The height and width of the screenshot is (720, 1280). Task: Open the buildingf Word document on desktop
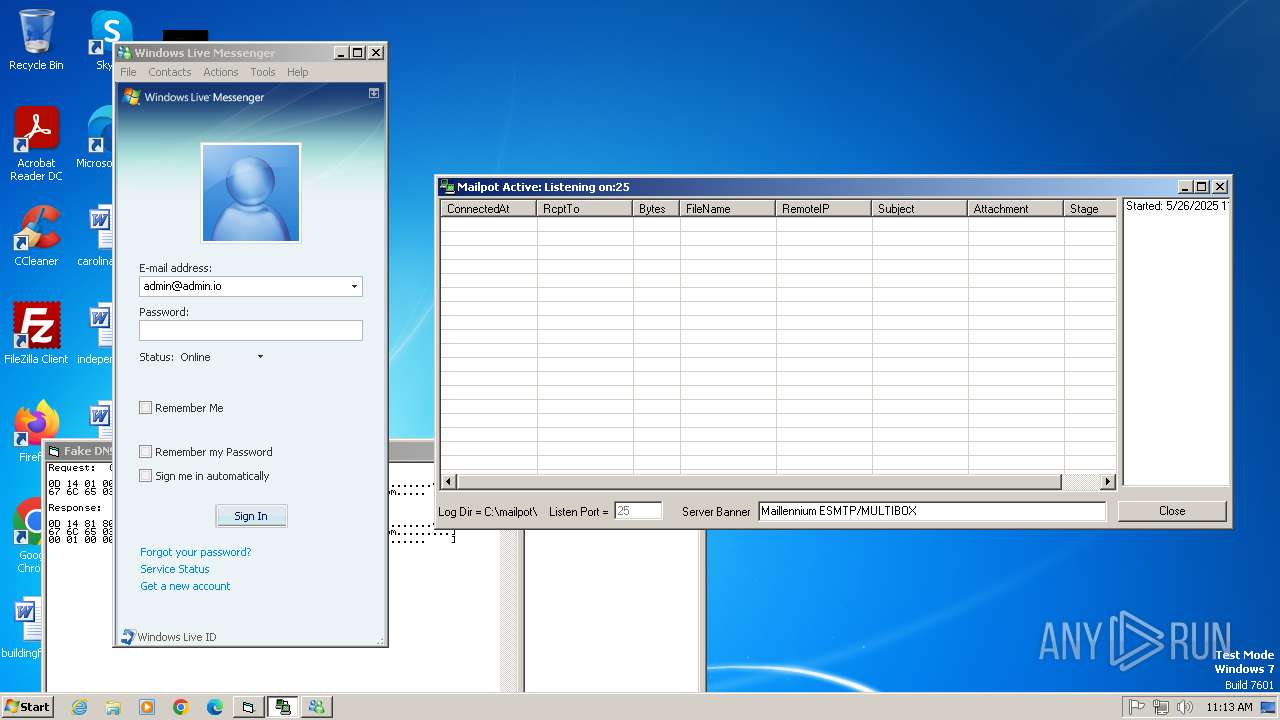click(x=27, y=628)
